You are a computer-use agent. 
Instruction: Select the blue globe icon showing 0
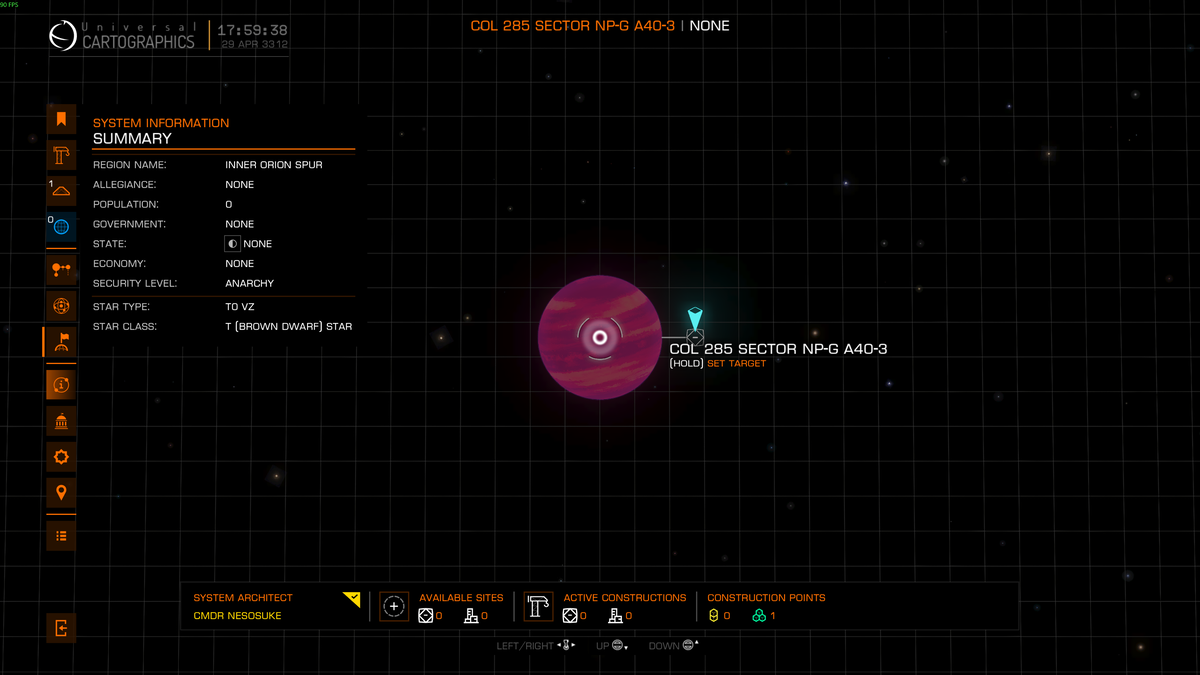click(61, 227)
